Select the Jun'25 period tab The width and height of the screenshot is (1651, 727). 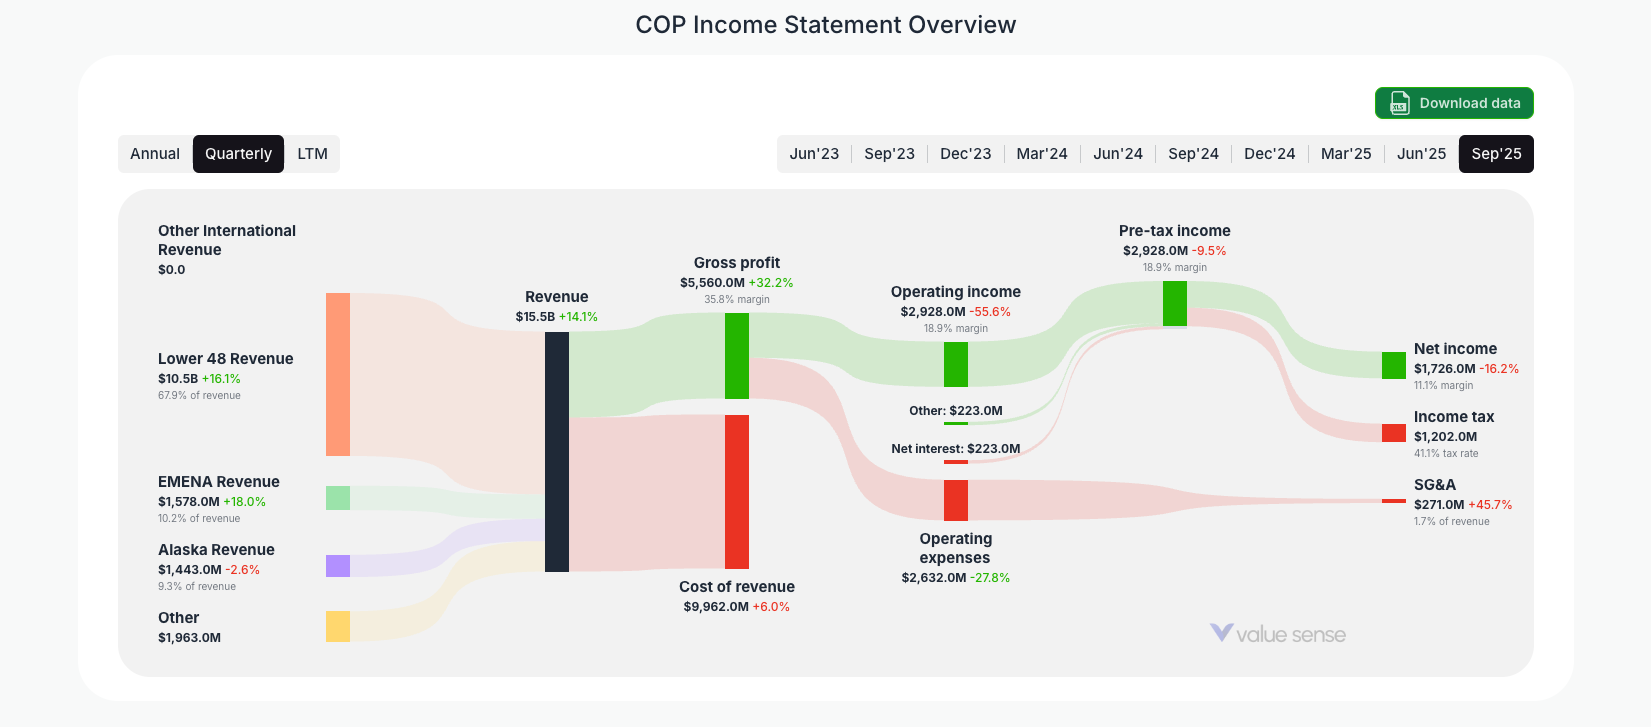click(1421, 153)
